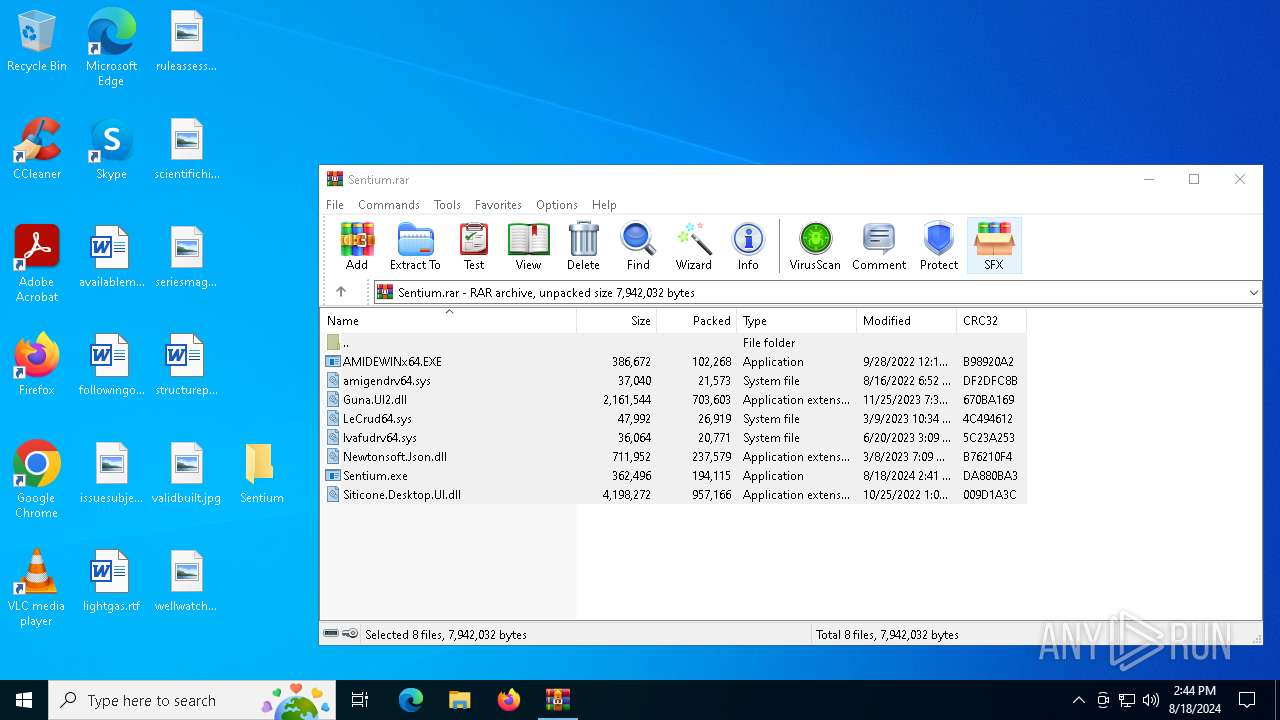Select the Sentium folder on desktop
Viewport: 1280px width, 720px height.
coord(261,473)
